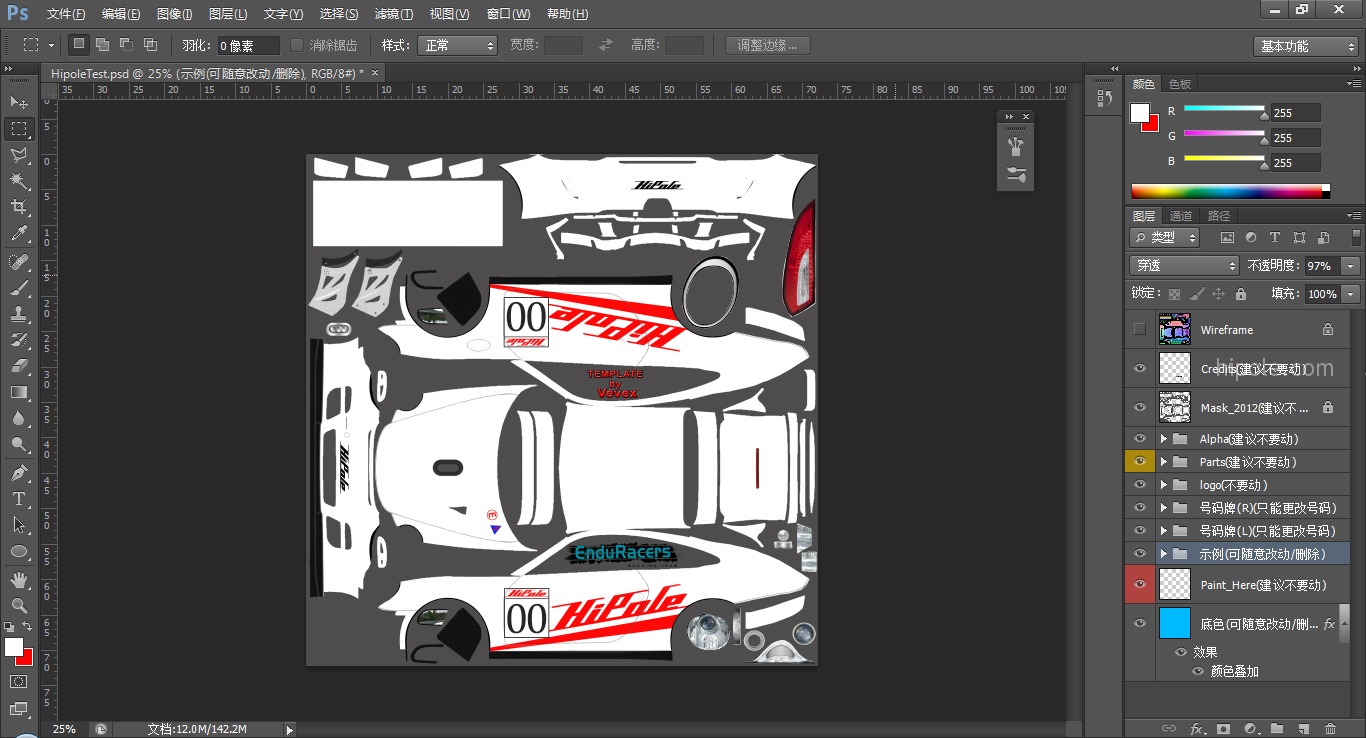The height and width of the screenshot is (738, 1366).
Task: Select the Ellipse shape tool
Action: 19,551
